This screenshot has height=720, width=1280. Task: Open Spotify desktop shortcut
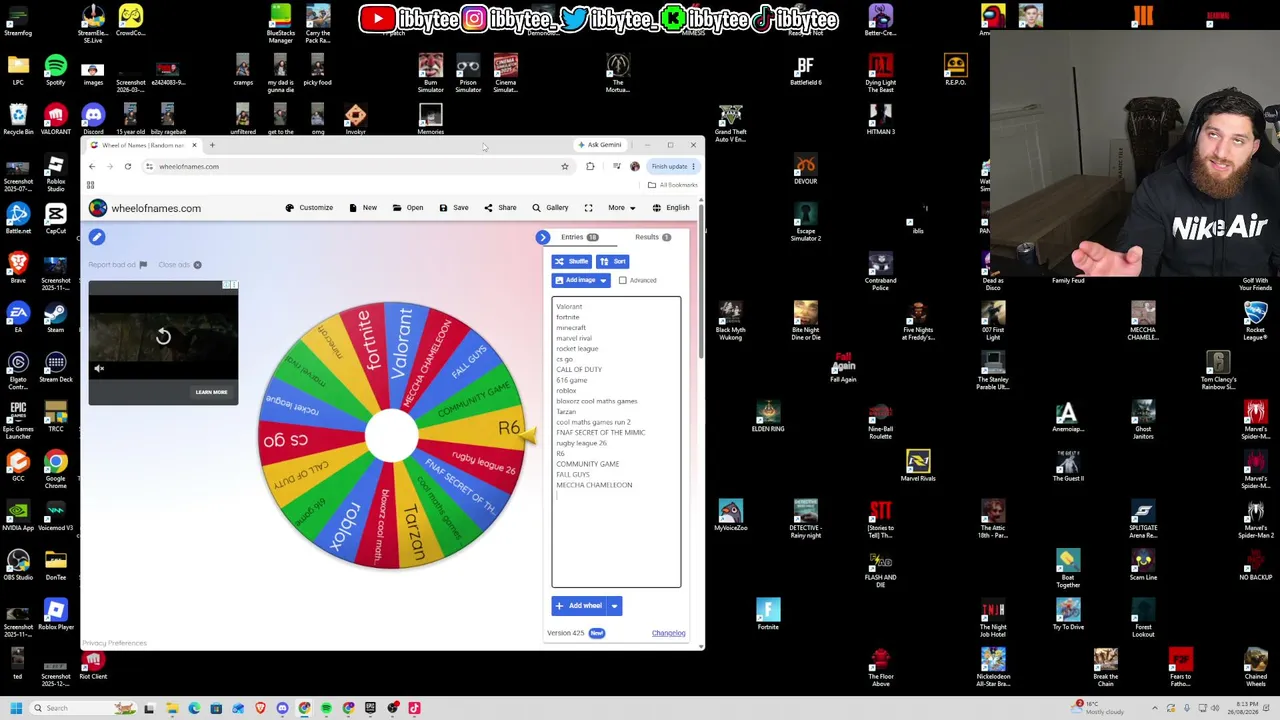pos(56,70)
